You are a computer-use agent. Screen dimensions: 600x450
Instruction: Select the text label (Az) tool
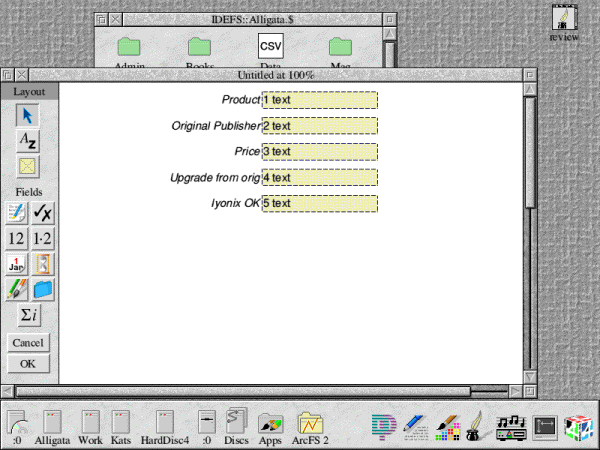[x=29, y=141]
